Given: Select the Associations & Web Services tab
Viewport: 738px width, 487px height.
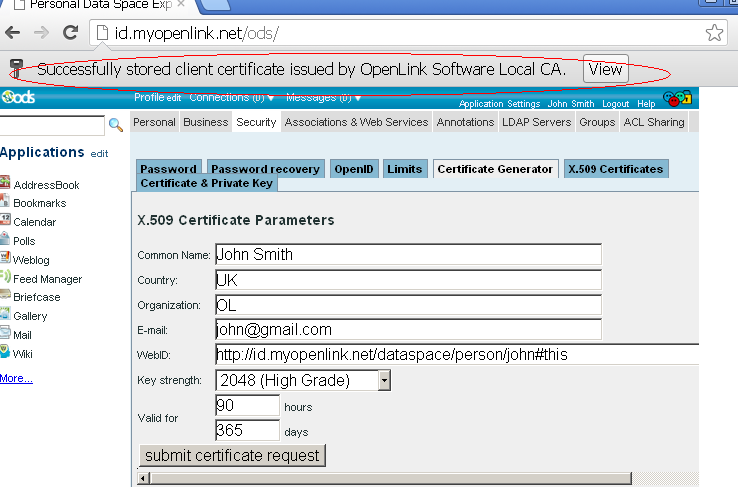Looking at the screenshot, I should click(x=356, y=122).
